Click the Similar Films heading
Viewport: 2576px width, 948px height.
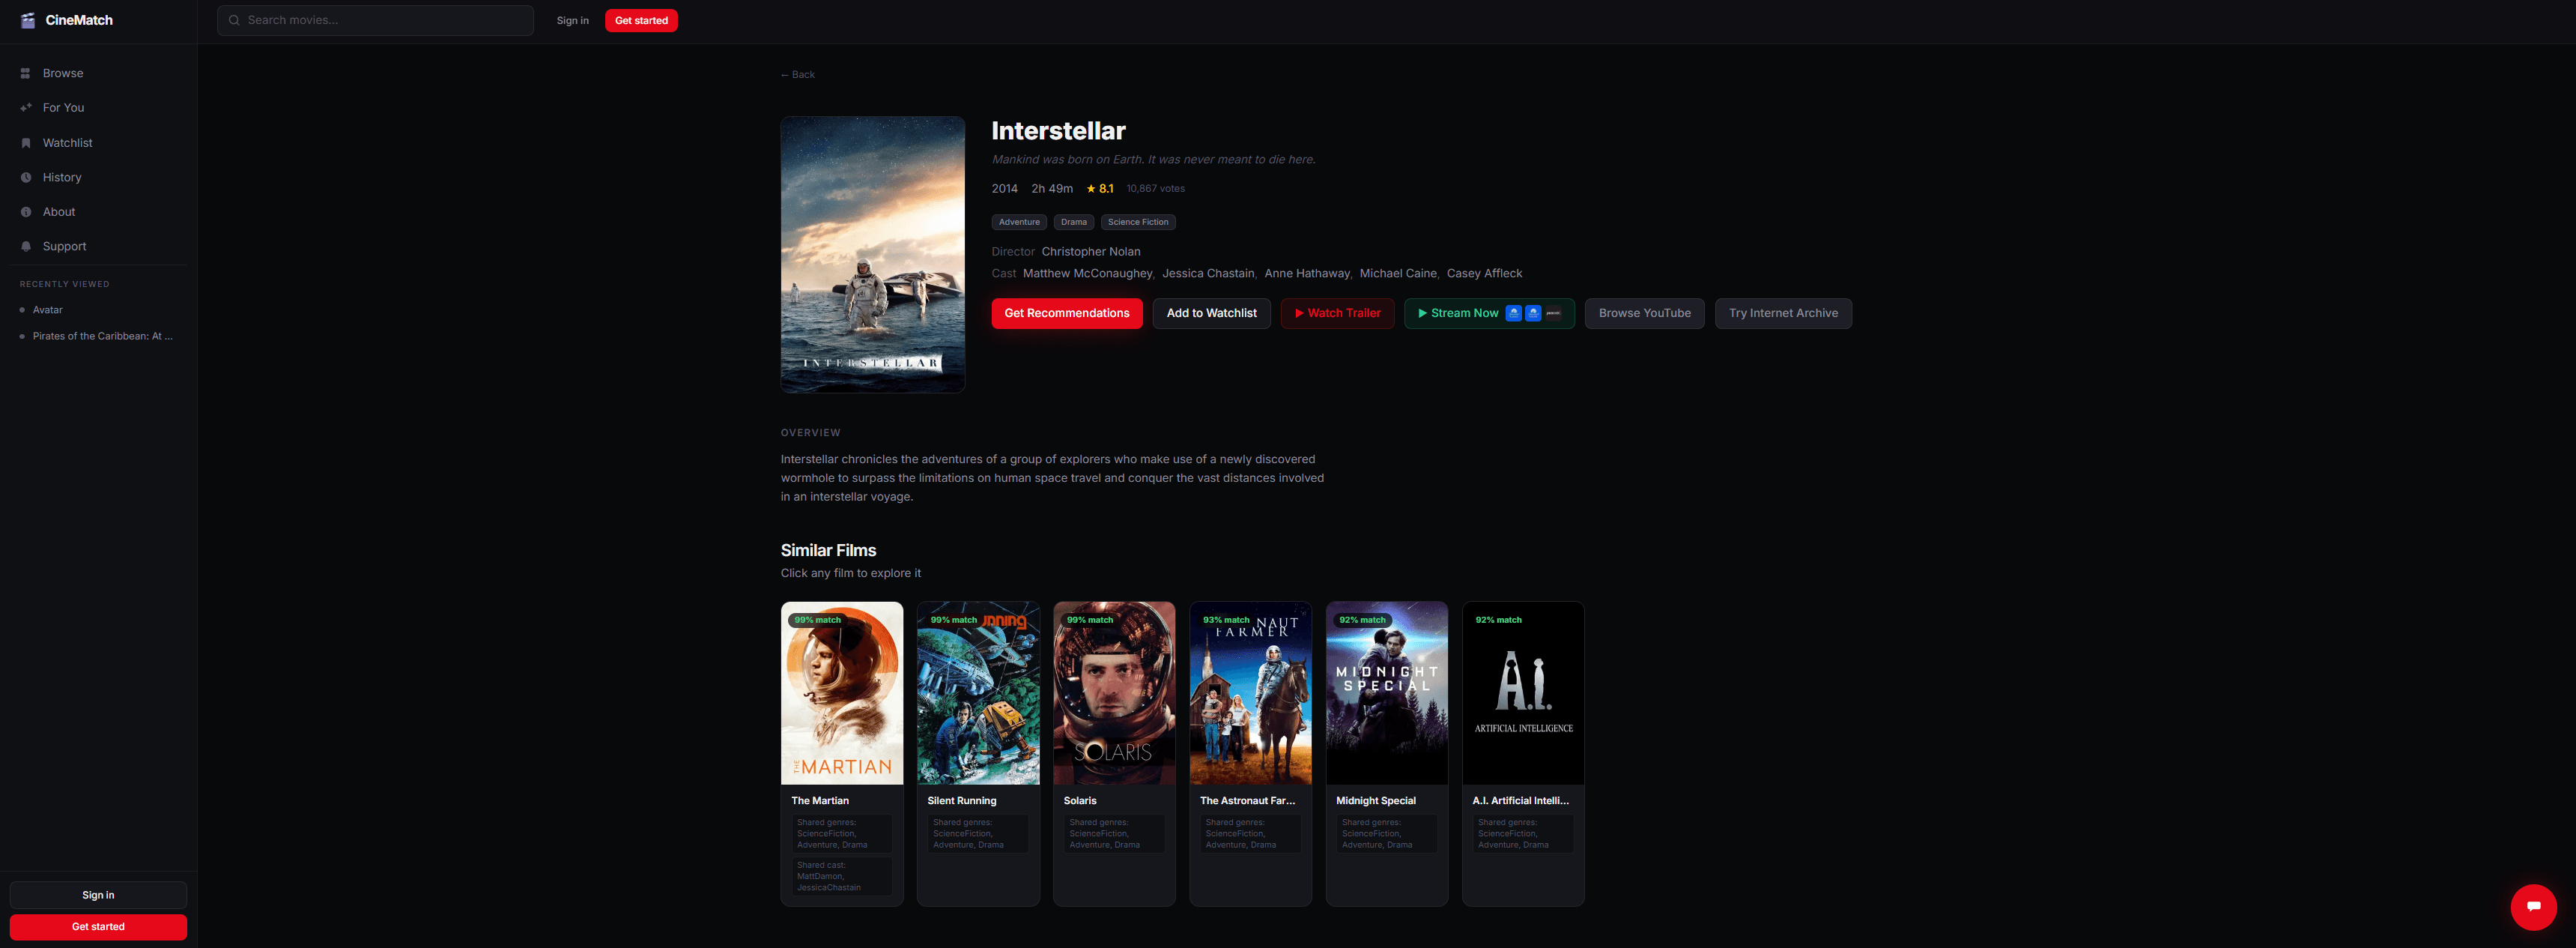(x=828, y=551)
